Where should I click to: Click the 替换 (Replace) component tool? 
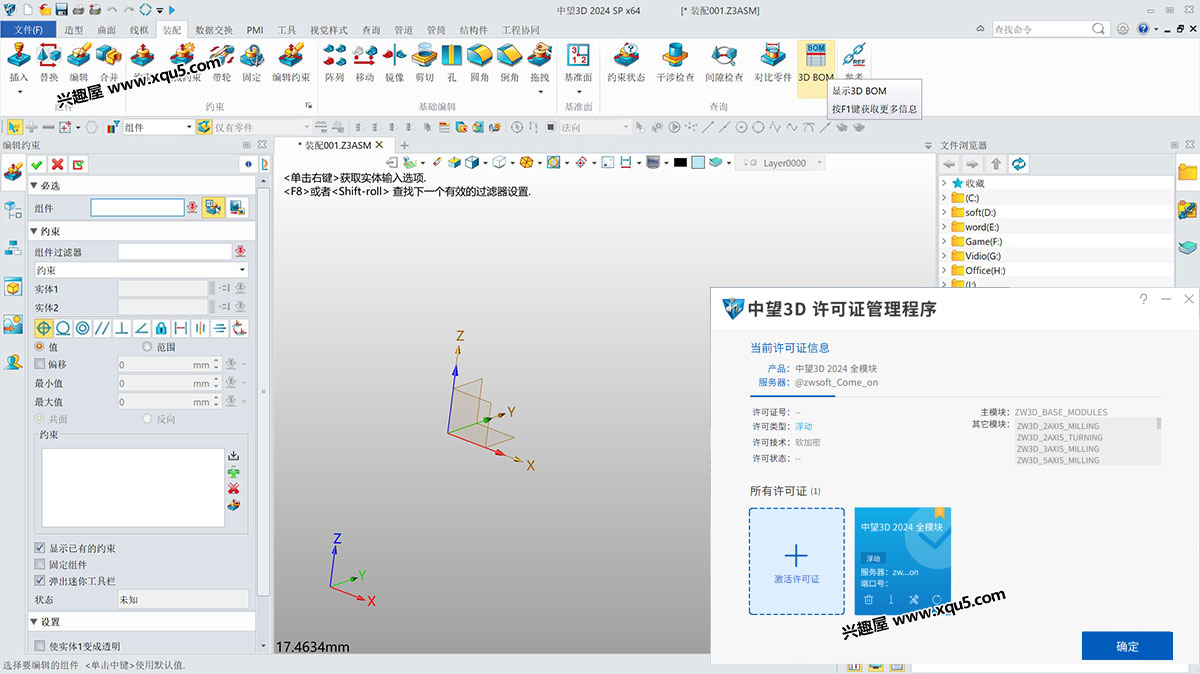tap(49, 55)
